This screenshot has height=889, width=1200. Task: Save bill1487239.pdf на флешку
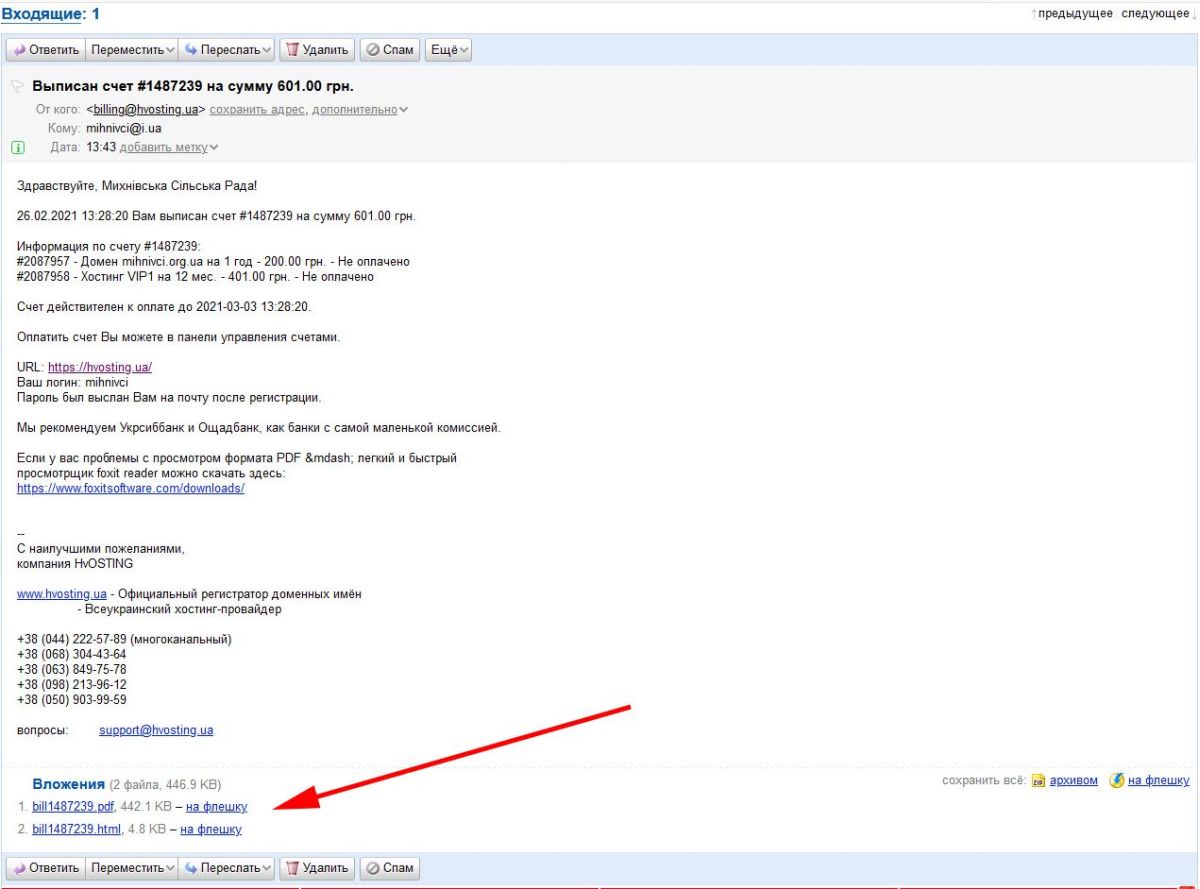[x=216, y=806]
